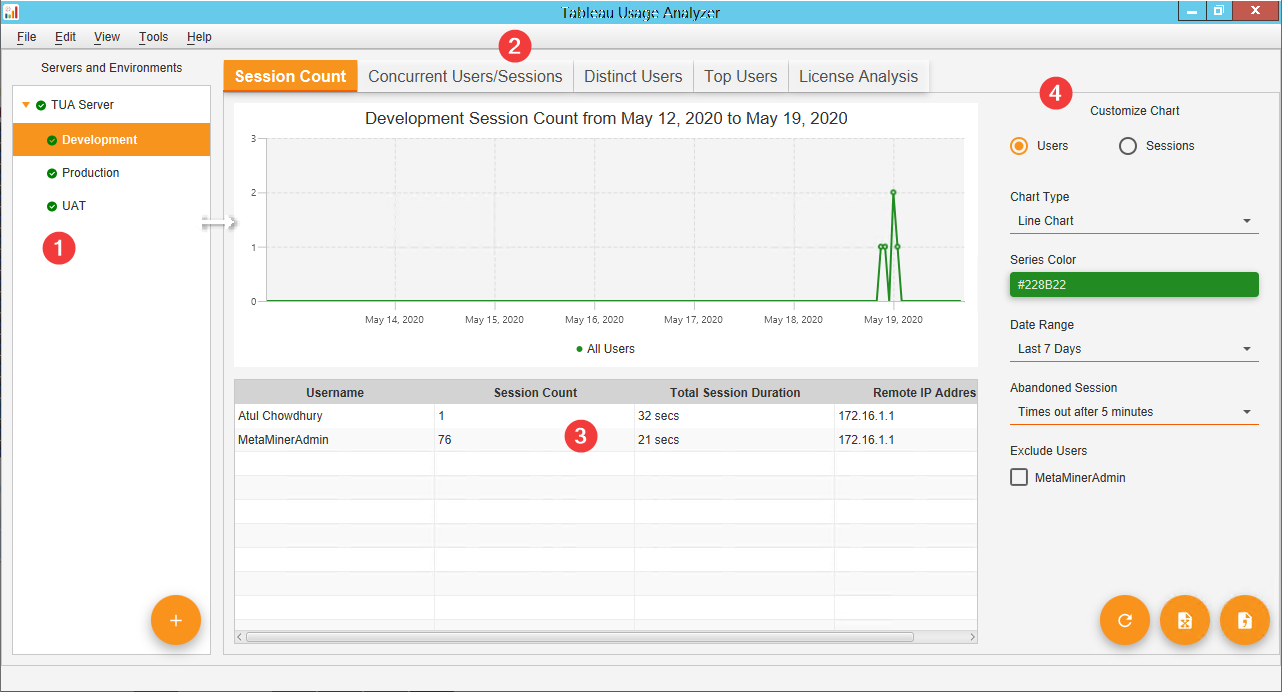Screen dimensions: 1282x692
Task: Click the Development Session Count chart title
Action: [606, 118]
